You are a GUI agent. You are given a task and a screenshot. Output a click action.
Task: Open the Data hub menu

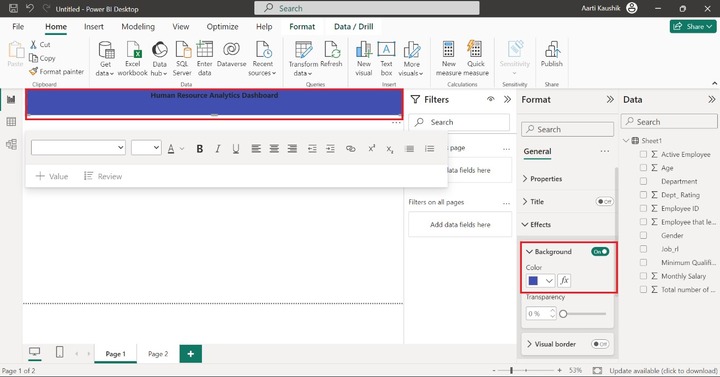pos(159,58)
